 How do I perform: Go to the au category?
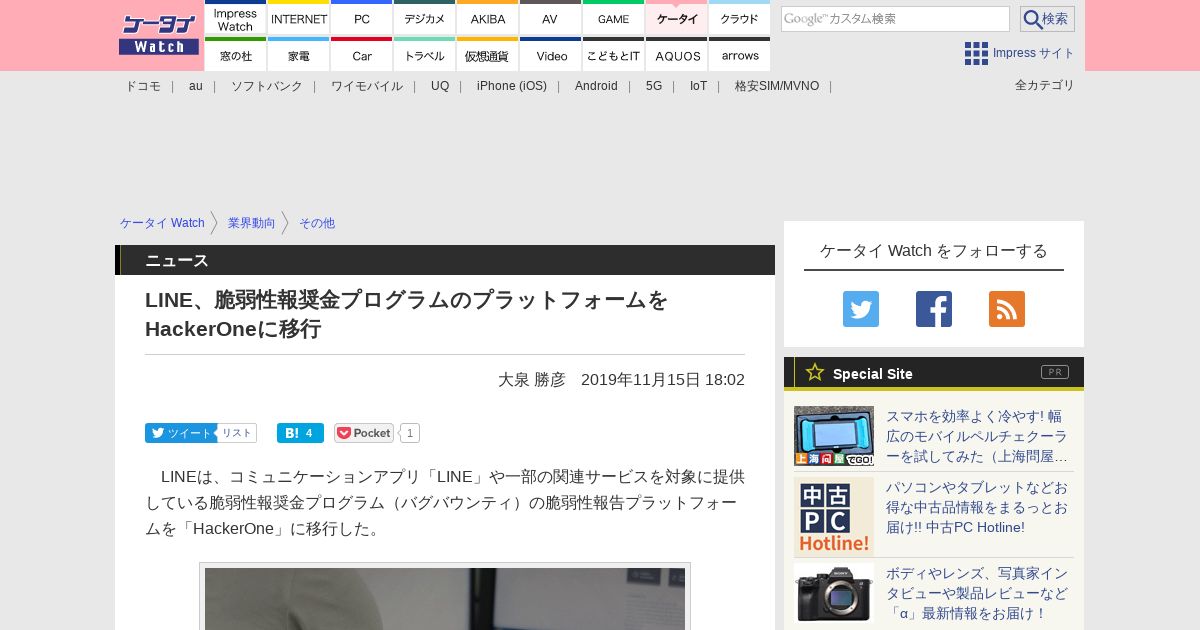click(x=196, y=86)
